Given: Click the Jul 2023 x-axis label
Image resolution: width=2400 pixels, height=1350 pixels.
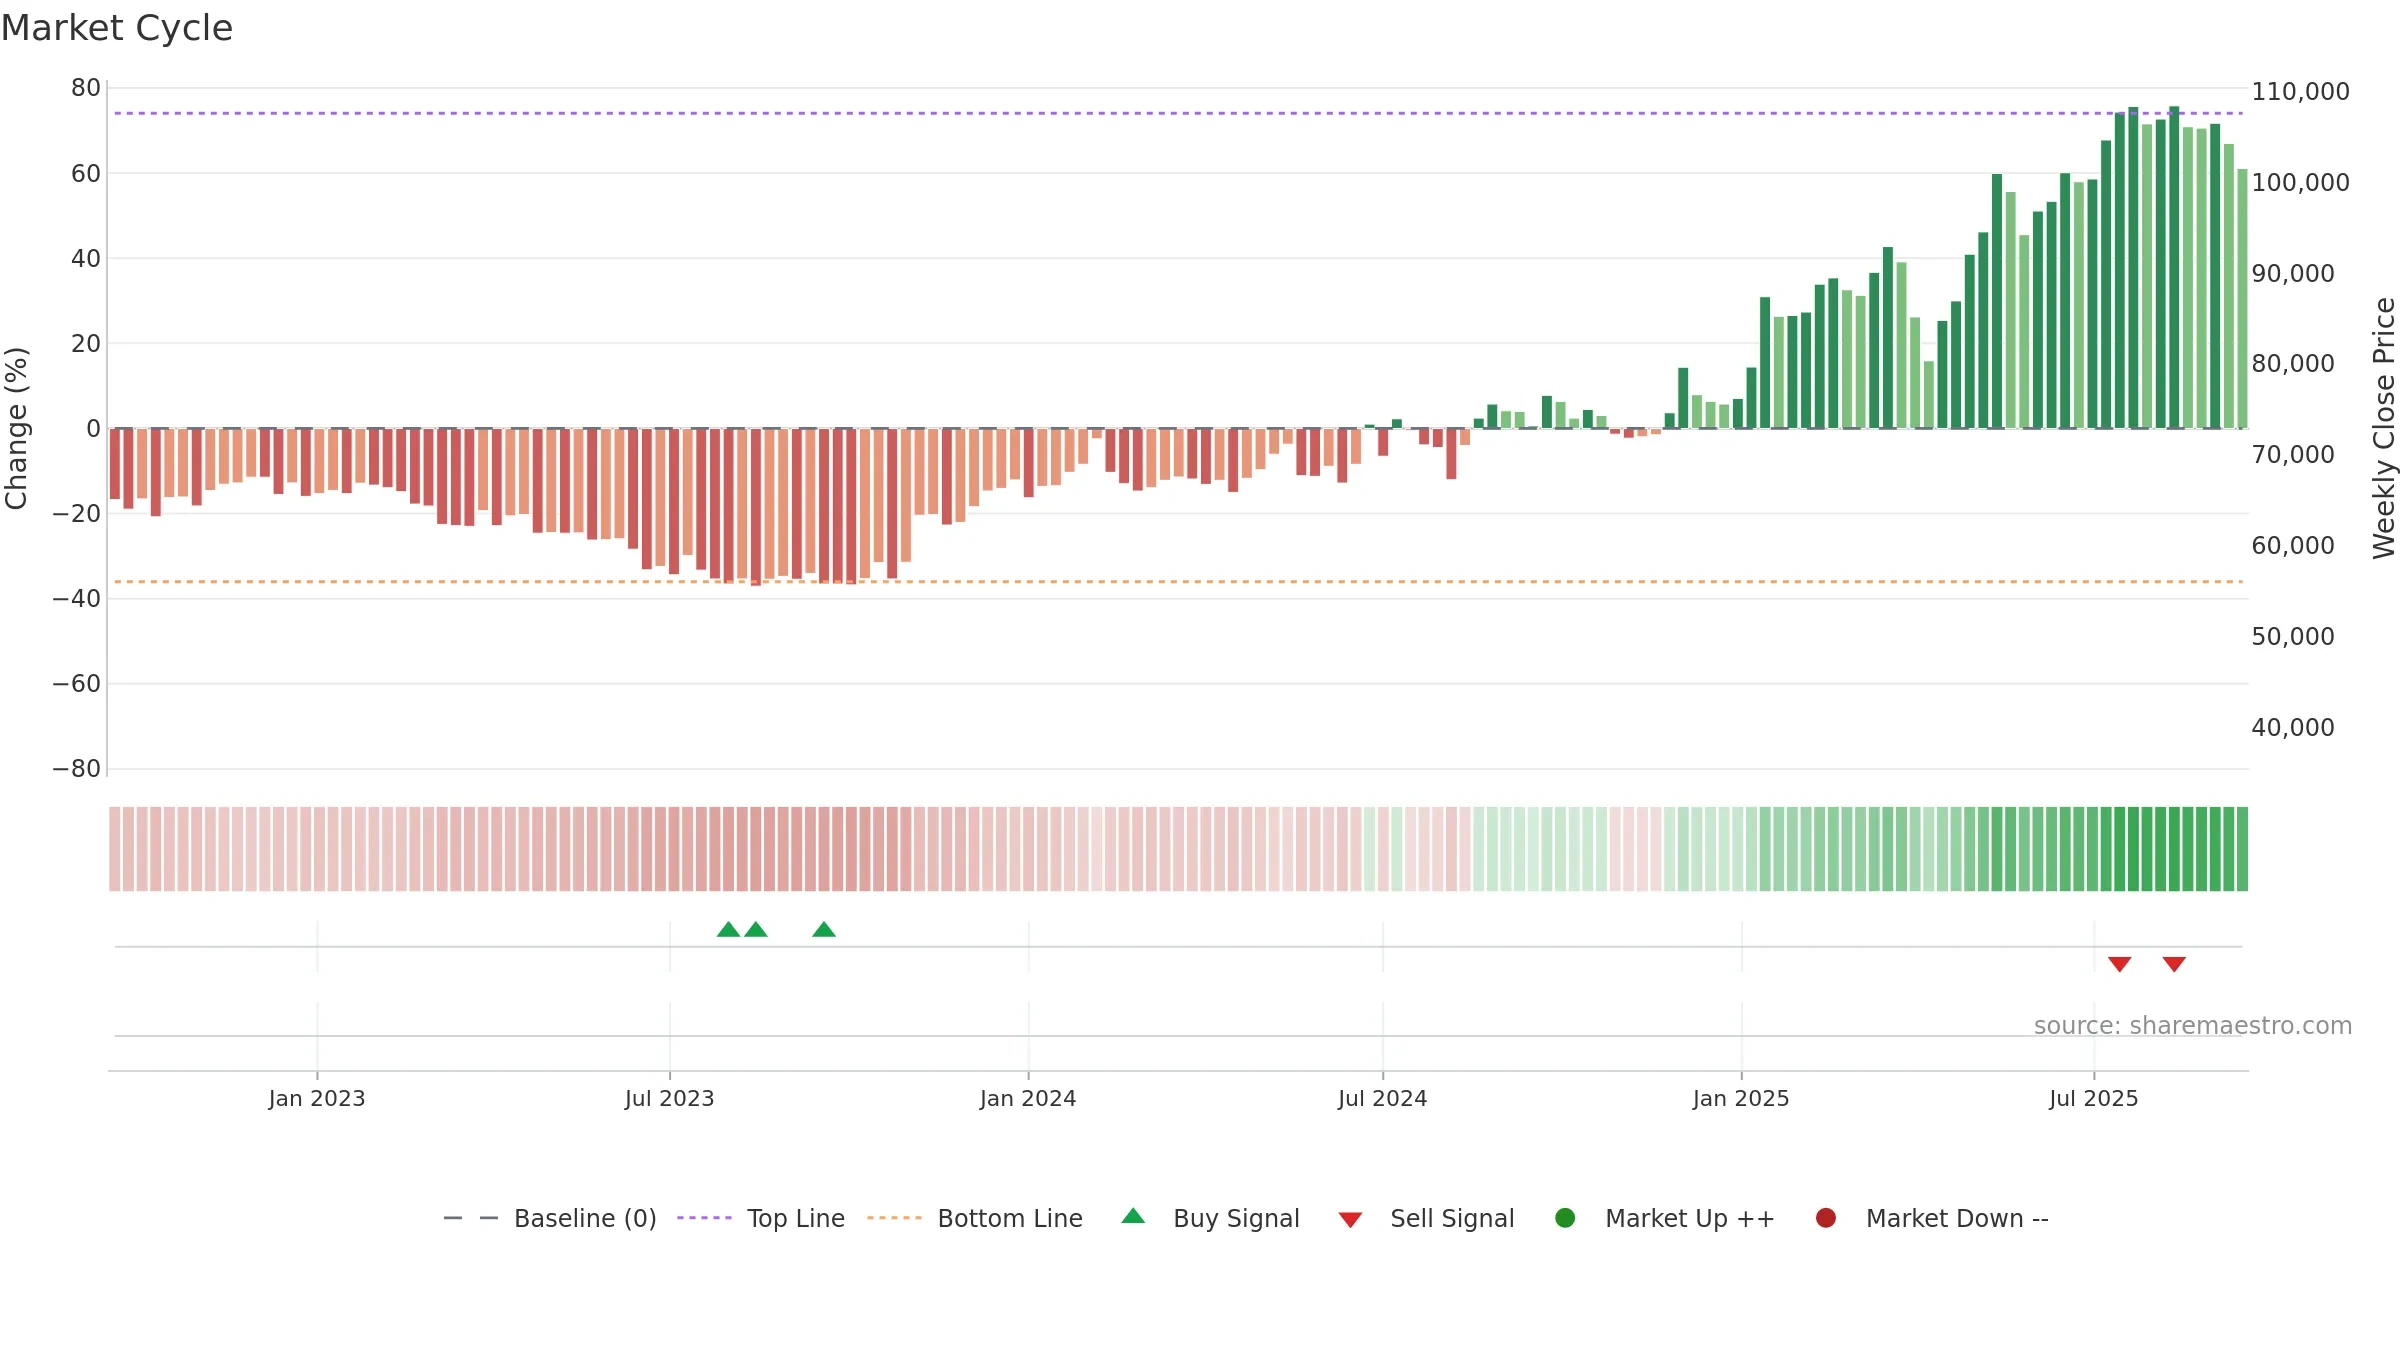Looking at the screenshot, I should (x=670, y=1098).
